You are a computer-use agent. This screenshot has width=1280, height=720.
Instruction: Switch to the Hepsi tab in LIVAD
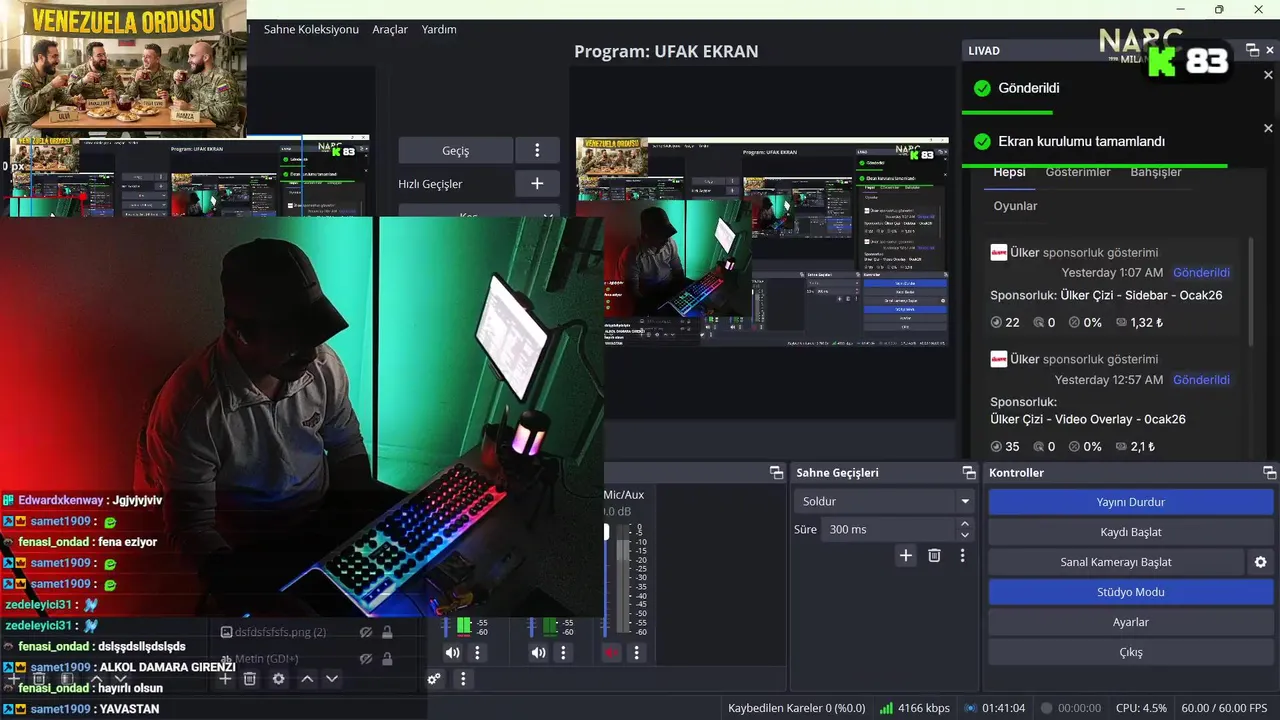[x=1009, y=172]
